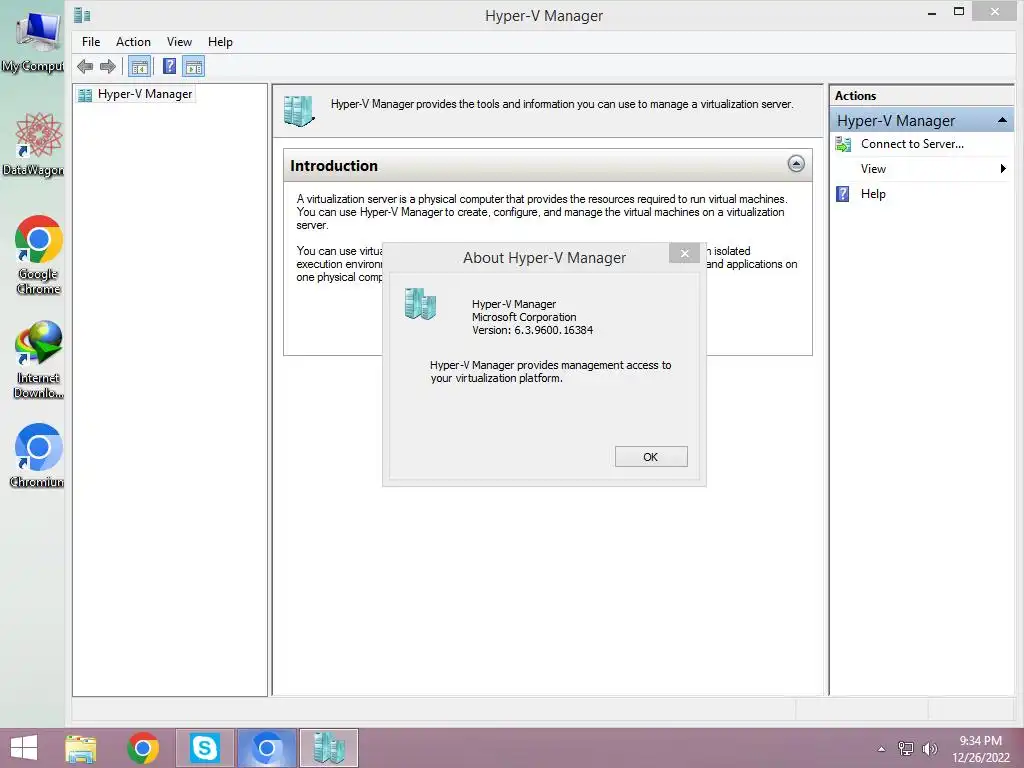Click the Help toolbar icon with question mark
This screenshot has height=768, width=1024.
pos(169,66)
